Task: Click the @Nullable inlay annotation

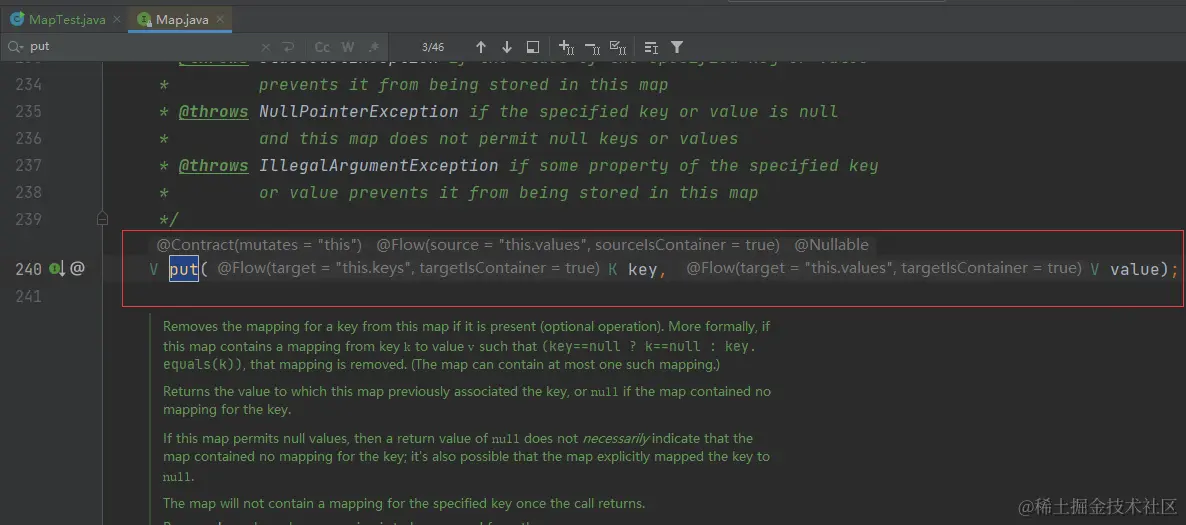Action: coord(831,245)
